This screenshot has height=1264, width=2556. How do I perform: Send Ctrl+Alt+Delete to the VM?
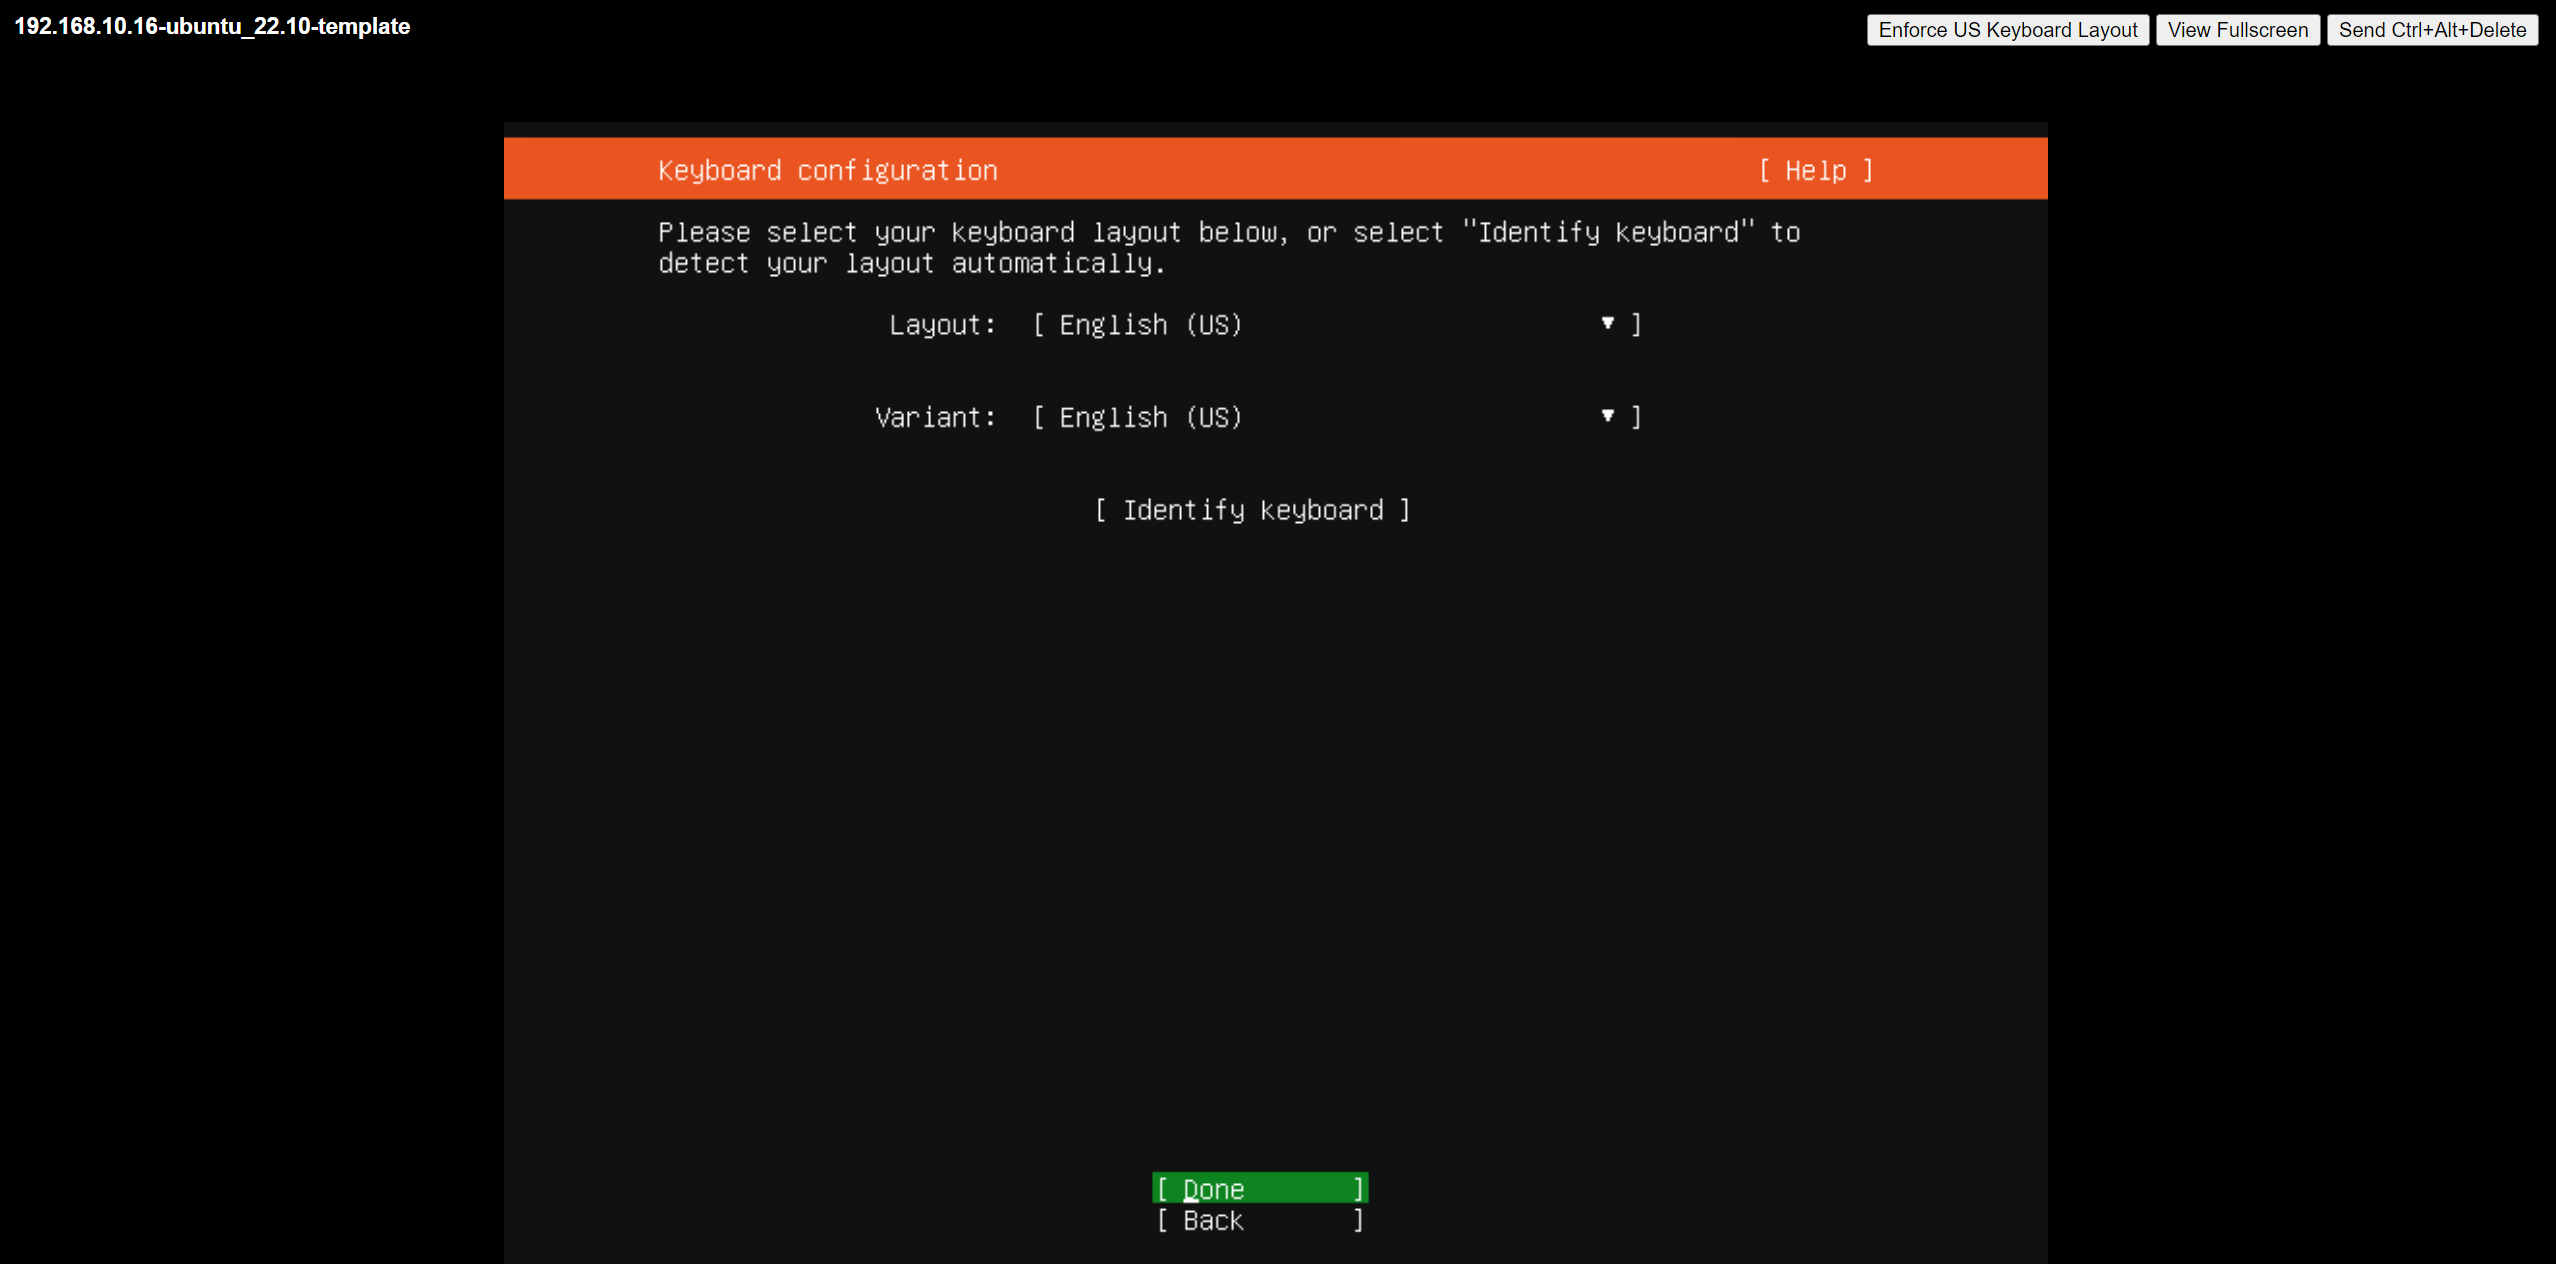(x=2432, y=30)
